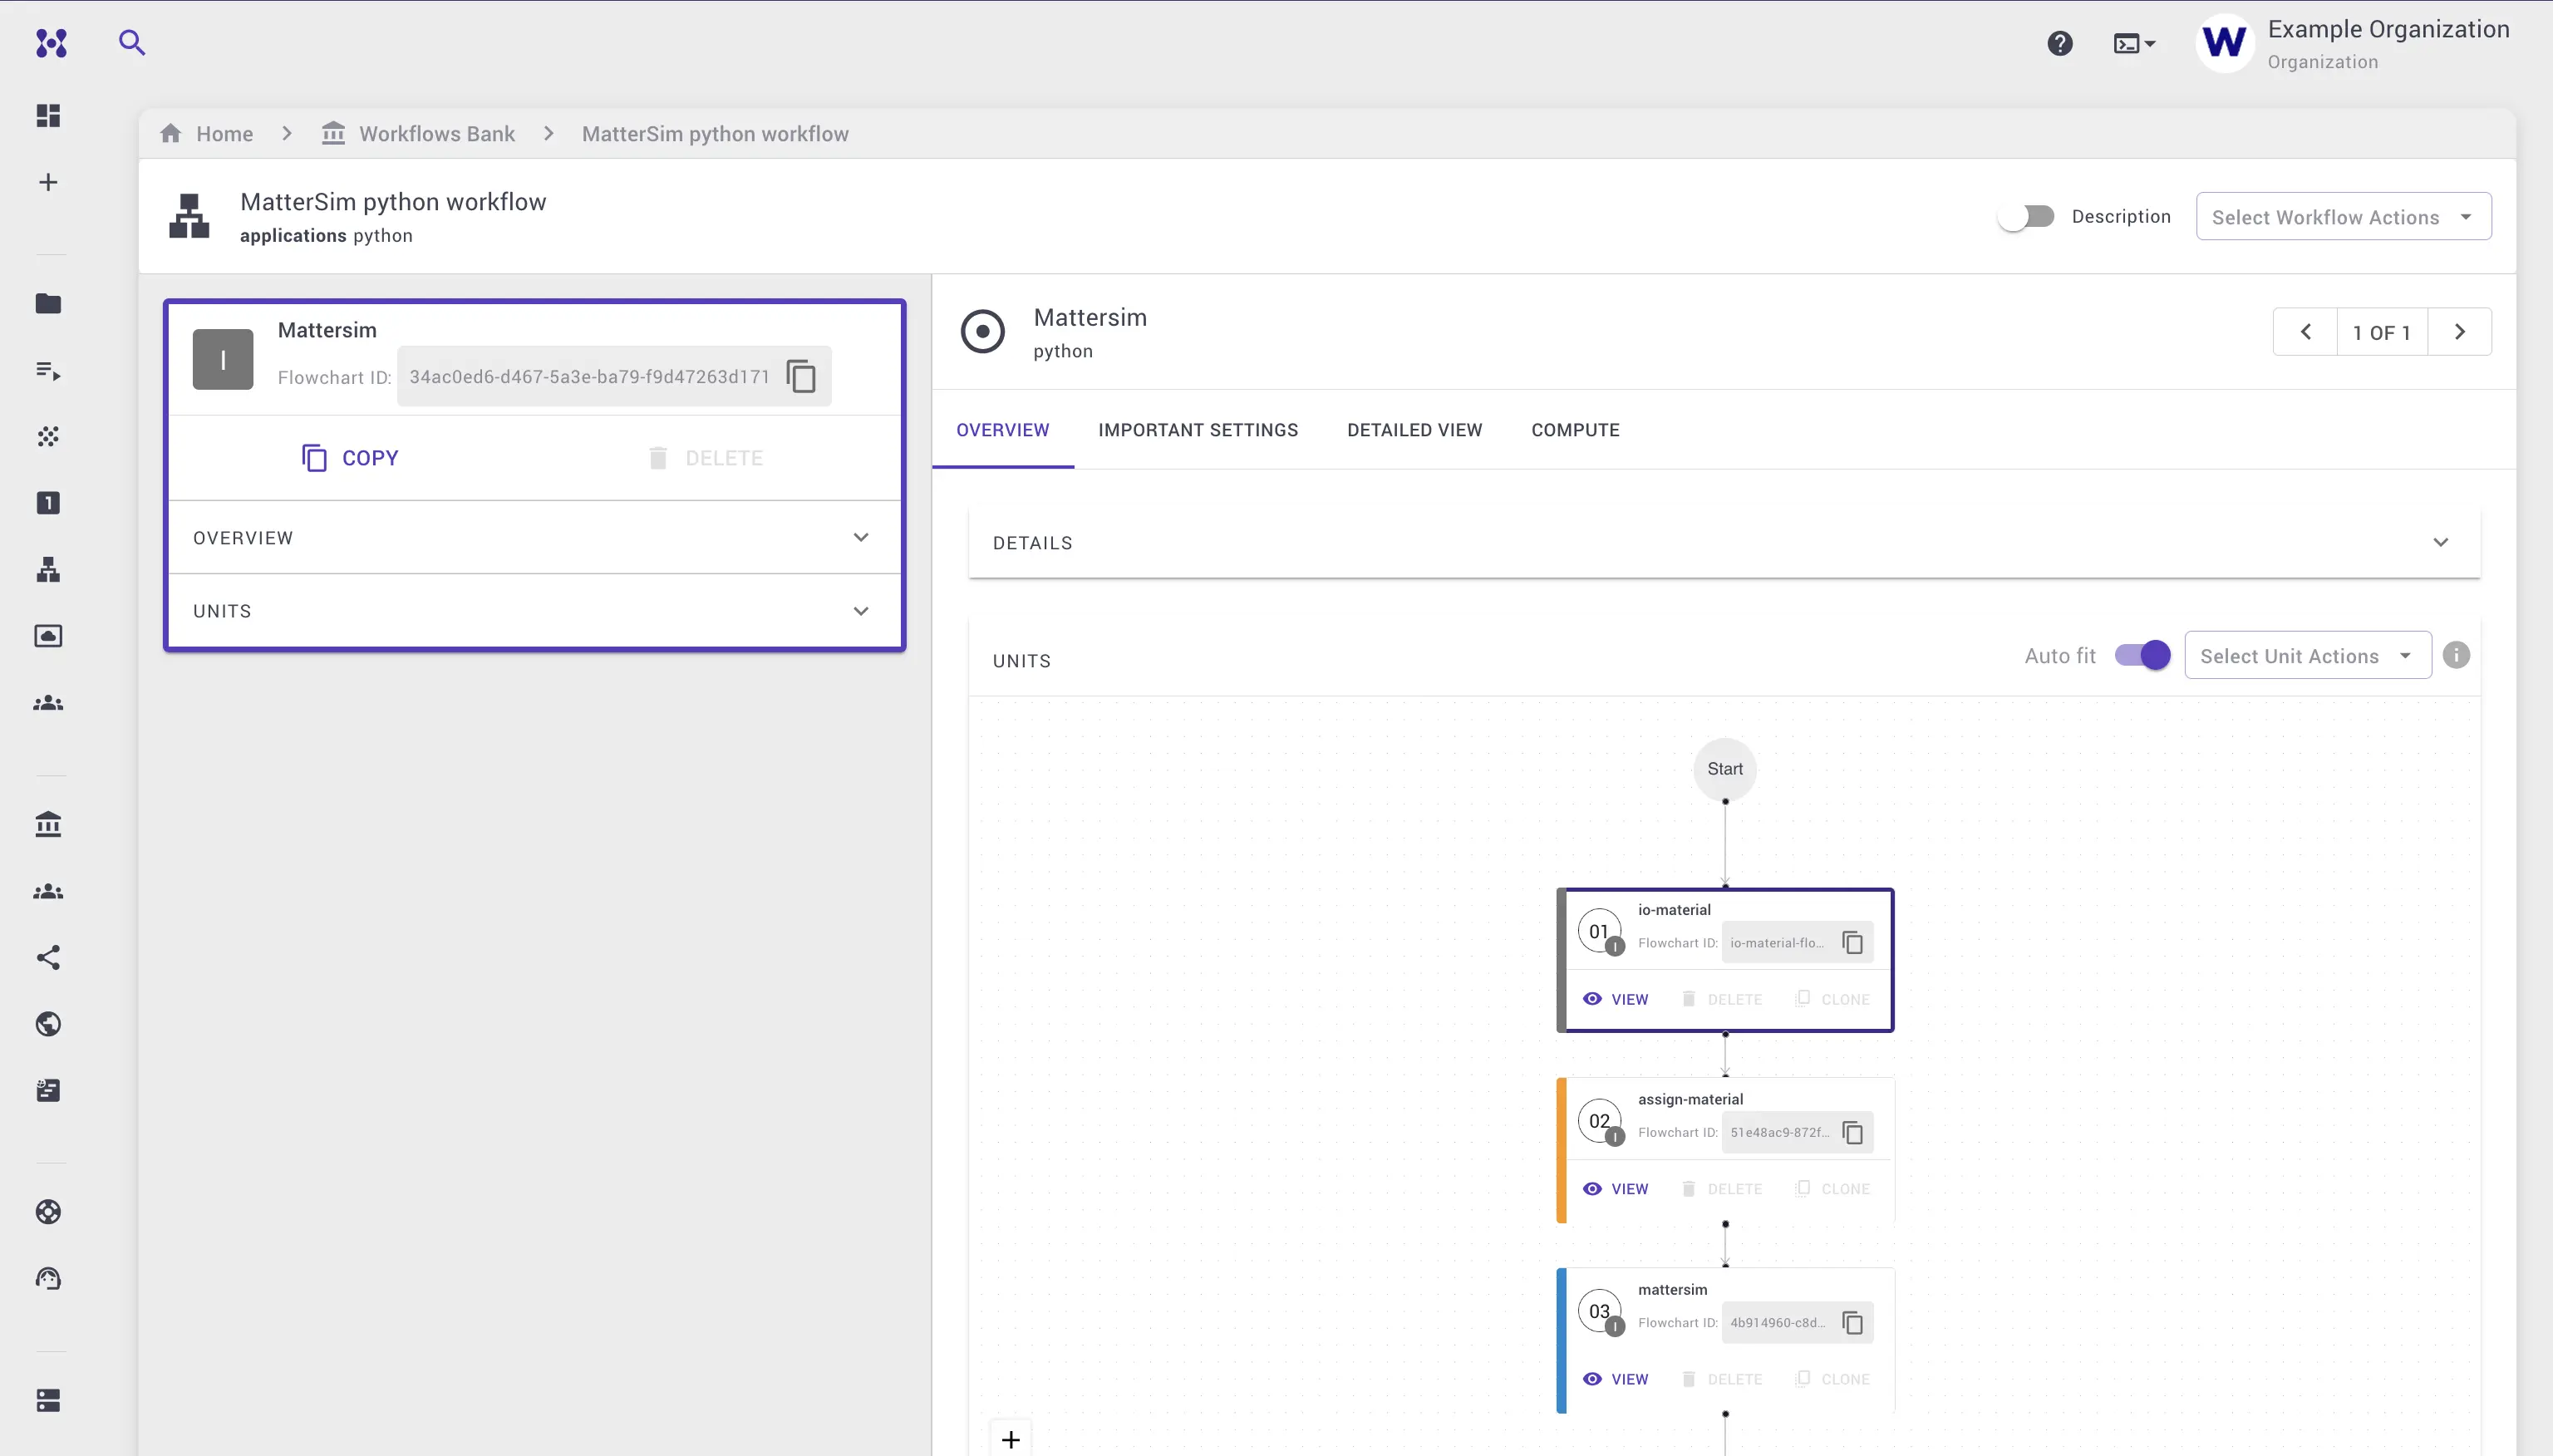The width and height of the screenshot is (2553, 1456).
Task: Open the dashboard icon in sidebar
Action: pyautogui.click(x=48, y=116)
